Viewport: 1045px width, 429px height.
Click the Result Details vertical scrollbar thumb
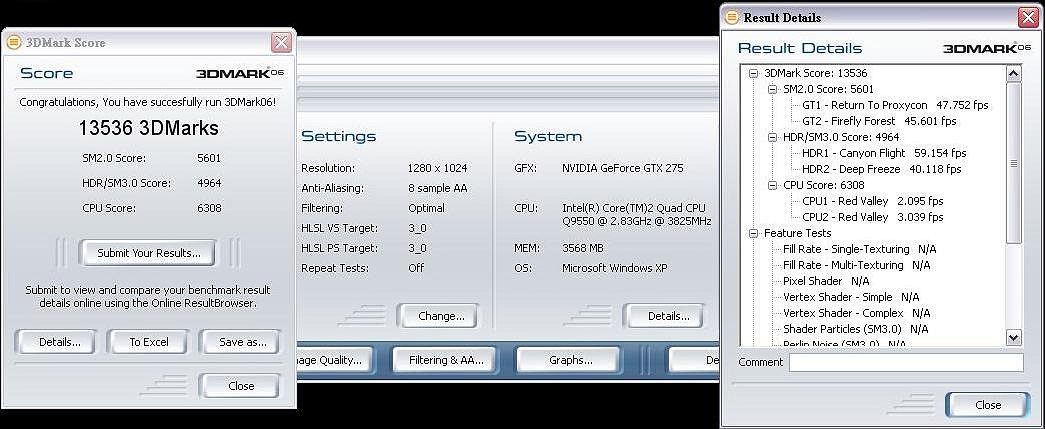click(x=1014, y=163)
